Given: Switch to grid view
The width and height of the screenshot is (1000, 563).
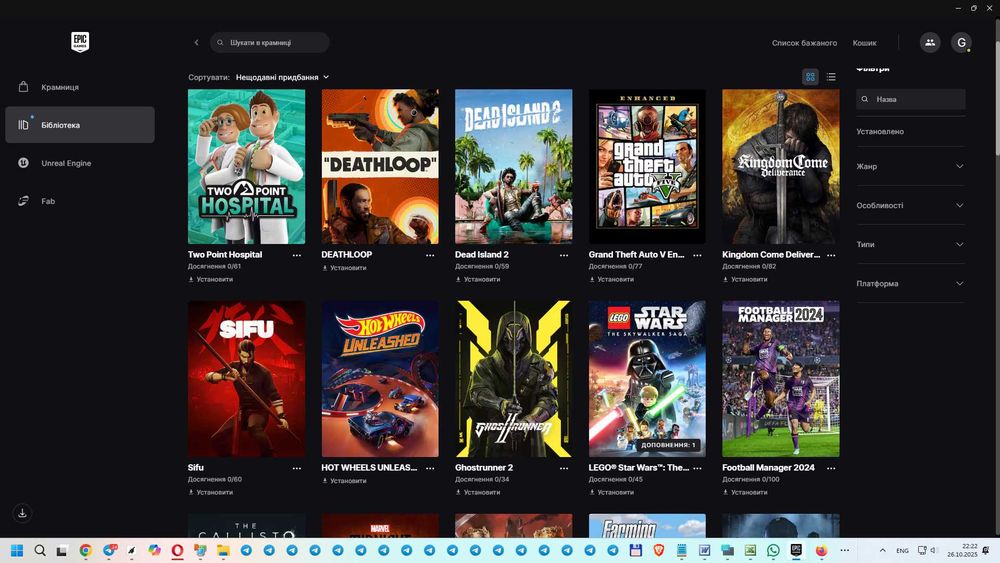Looking at the screenshot, I should coord(810,77).
